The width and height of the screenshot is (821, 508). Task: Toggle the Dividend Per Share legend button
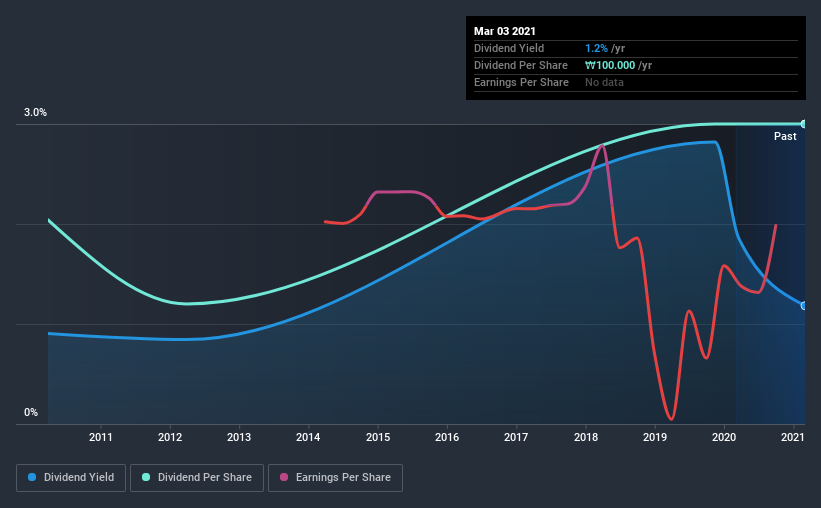[197, 478]
